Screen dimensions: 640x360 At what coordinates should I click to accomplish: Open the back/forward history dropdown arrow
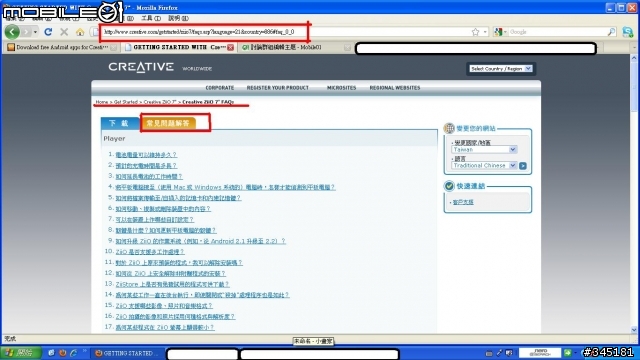[x=36, y=31]
